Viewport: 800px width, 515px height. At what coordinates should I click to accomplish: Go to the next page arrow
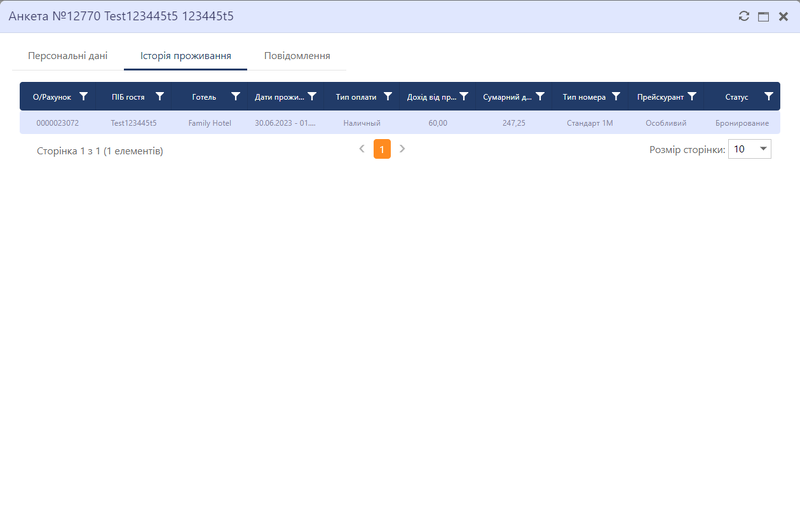[x=402, y=149]
